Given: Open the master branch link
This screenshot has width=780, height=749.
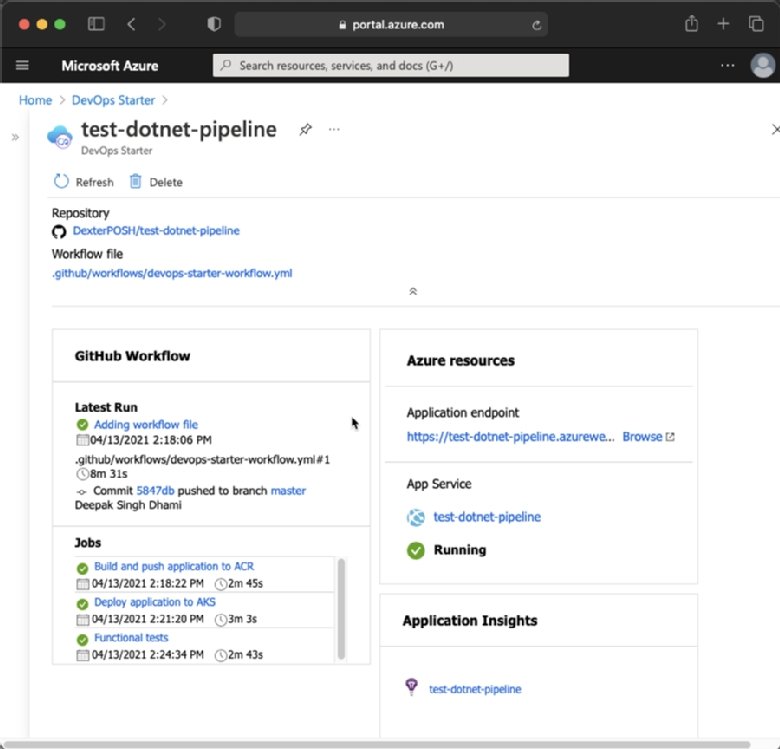Looking at the screenshot, I should click(x=289, y=491).
